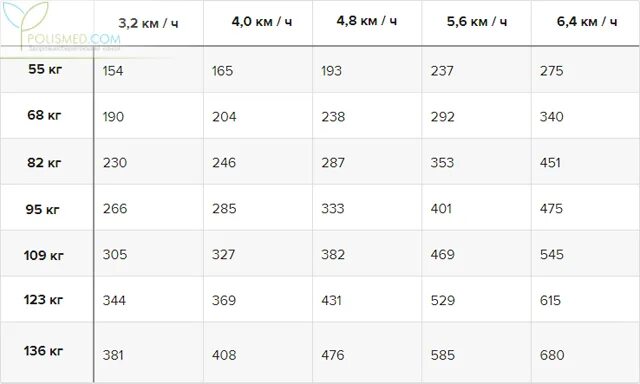Click the 82 кг row label

point(44,163)
